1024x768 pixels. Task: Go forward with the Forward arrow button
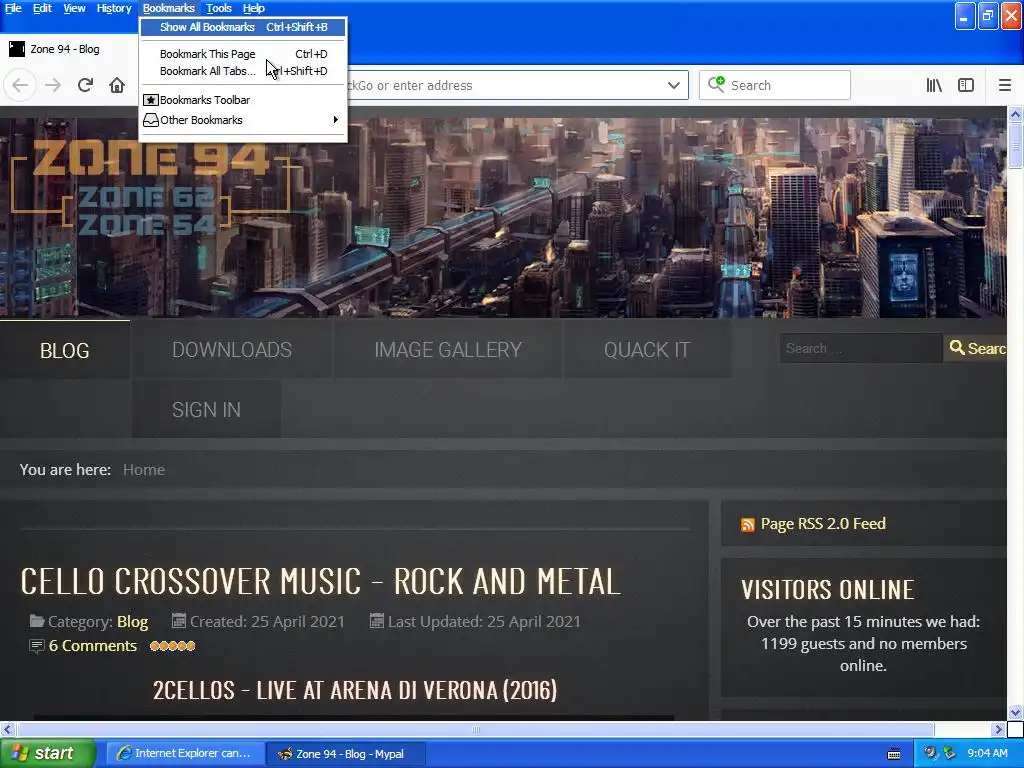(53, 85)
